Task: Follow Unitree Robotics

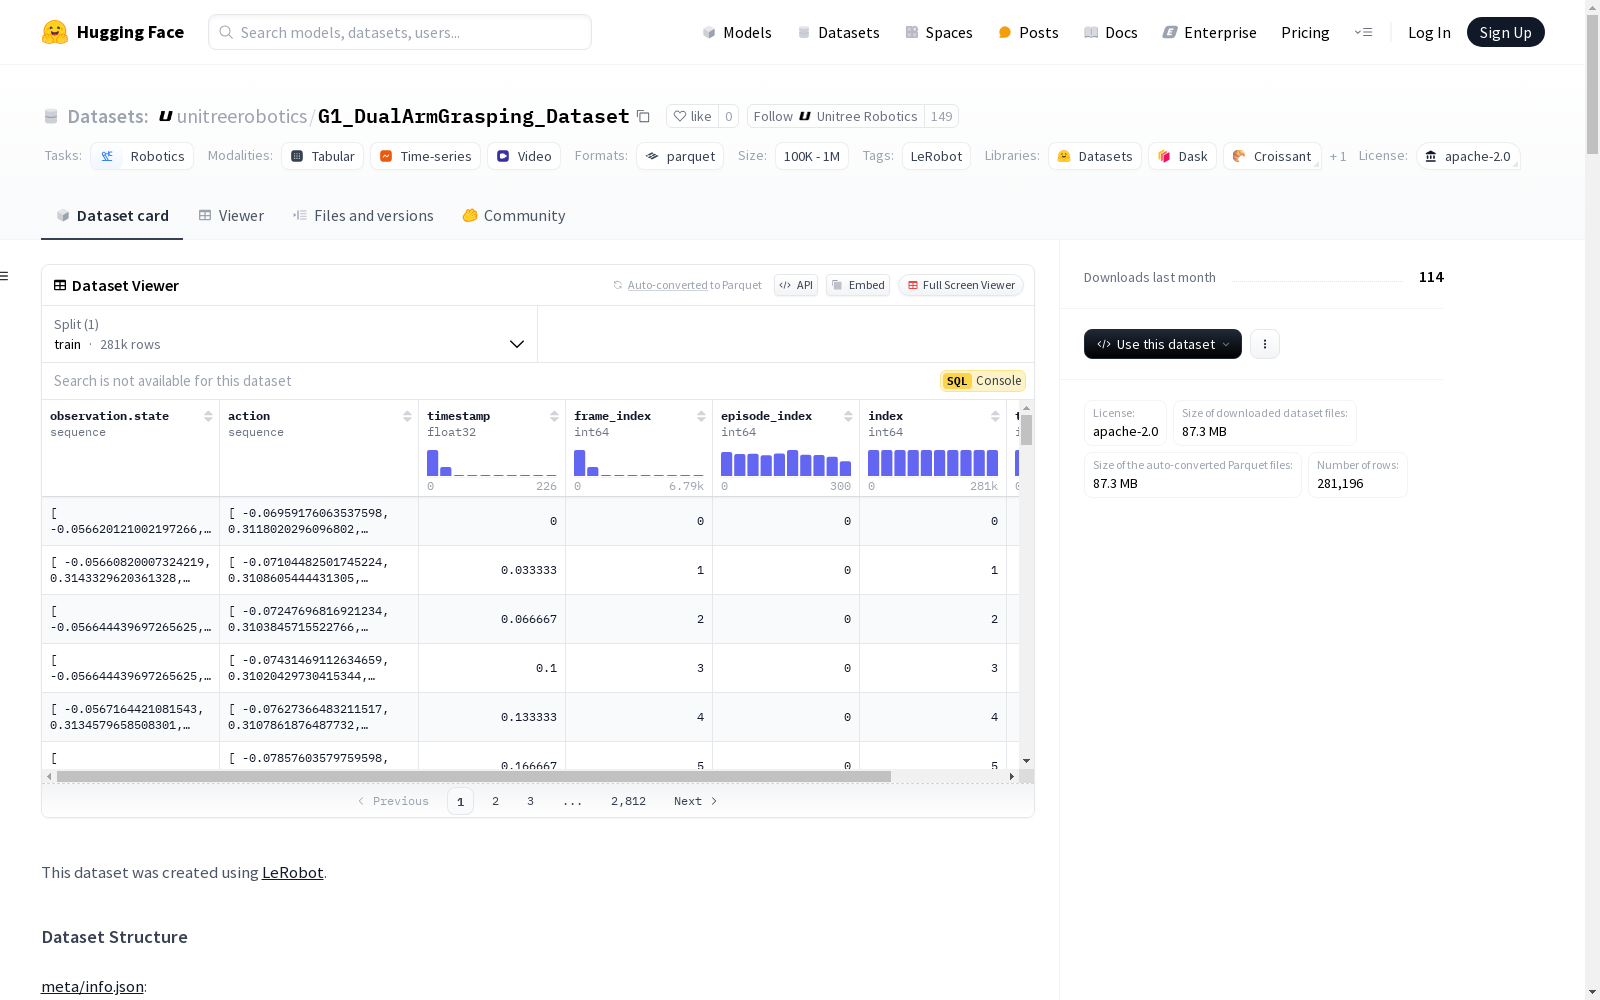Action: (x=835, y=117)
